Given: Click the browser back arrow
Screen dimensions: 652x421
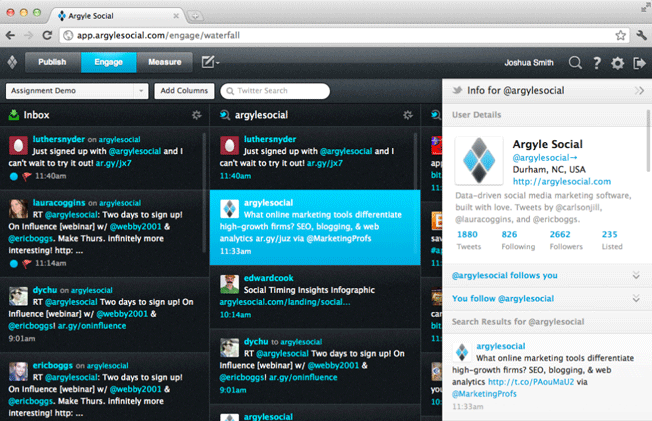Looking at the screenshot, I should pyautogui.click(x=10, y=35).
